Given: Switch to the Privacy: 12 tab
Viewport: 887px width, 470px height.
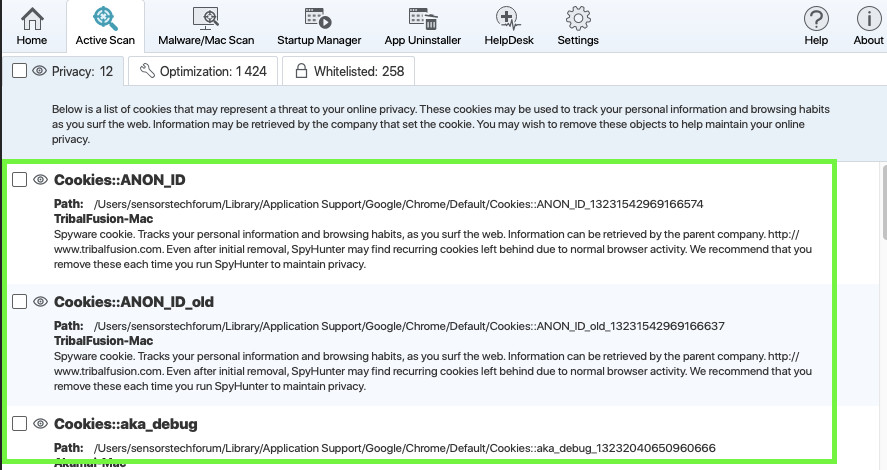Looking at the screenshot, I should [63, 71].
